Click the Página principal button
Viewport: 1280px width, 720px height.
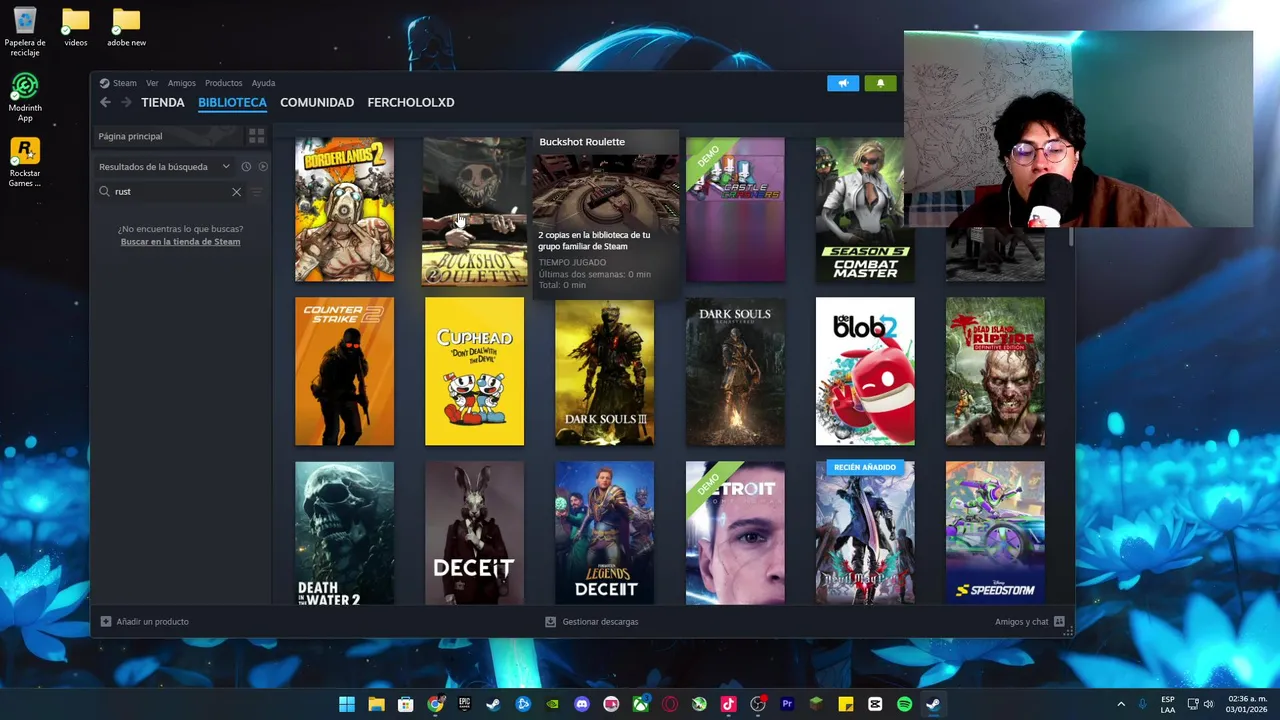[x=169, y=136]
